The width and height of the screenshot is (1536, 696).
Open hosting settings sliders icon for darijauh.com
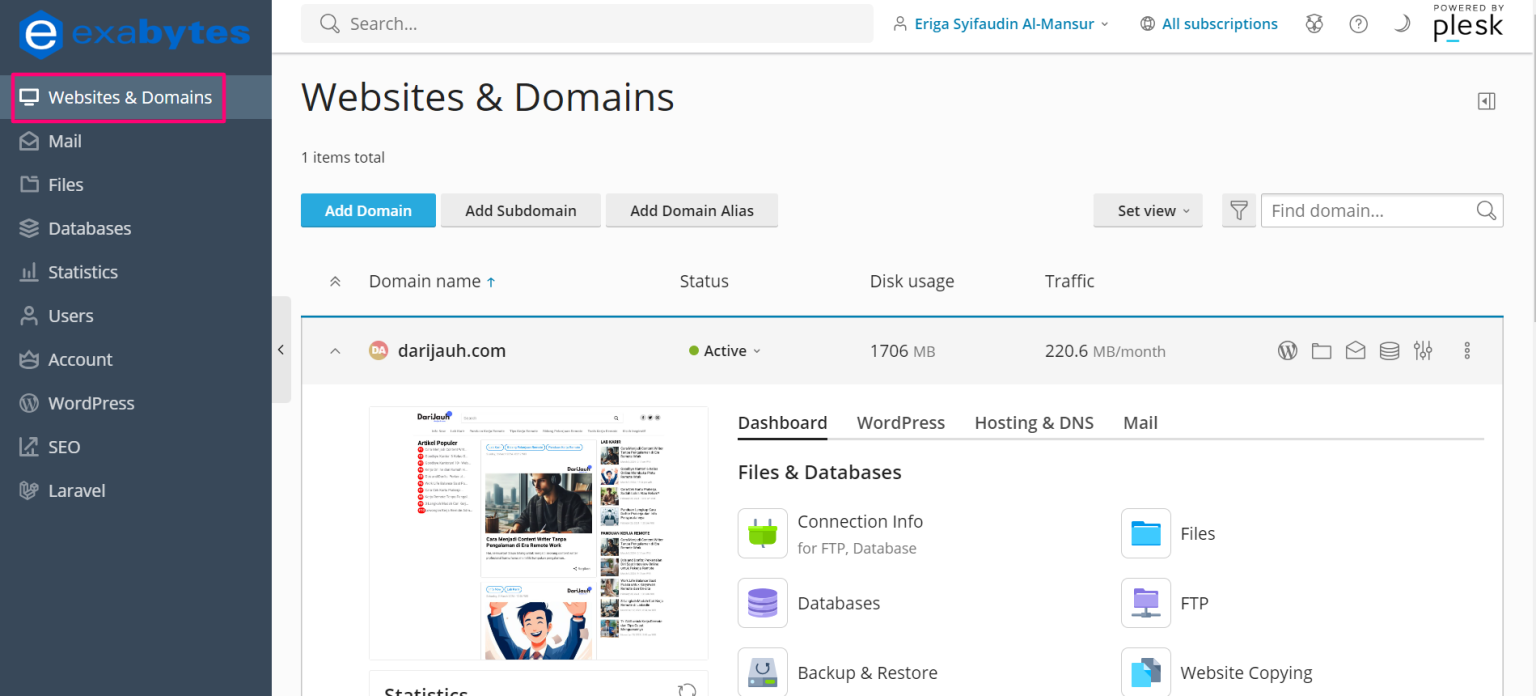[1423, 351]
